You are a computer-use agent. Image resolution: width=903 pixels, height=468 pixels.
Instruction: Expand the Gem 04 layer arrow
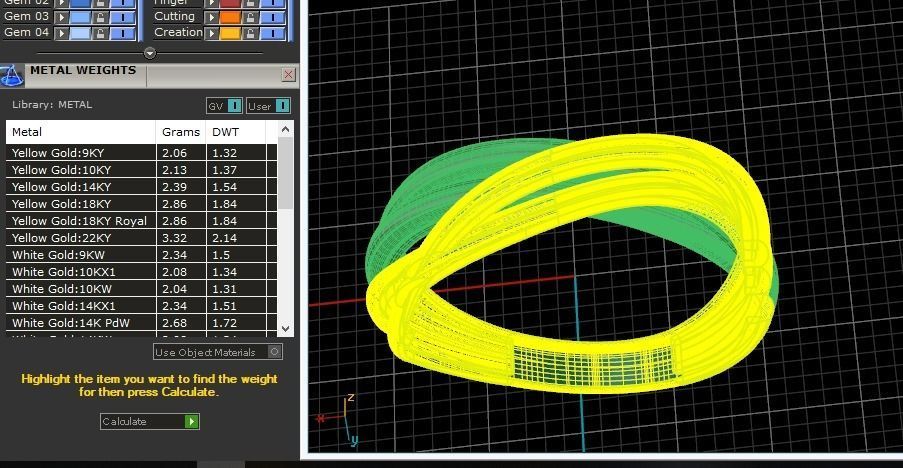tap(61, 33)
